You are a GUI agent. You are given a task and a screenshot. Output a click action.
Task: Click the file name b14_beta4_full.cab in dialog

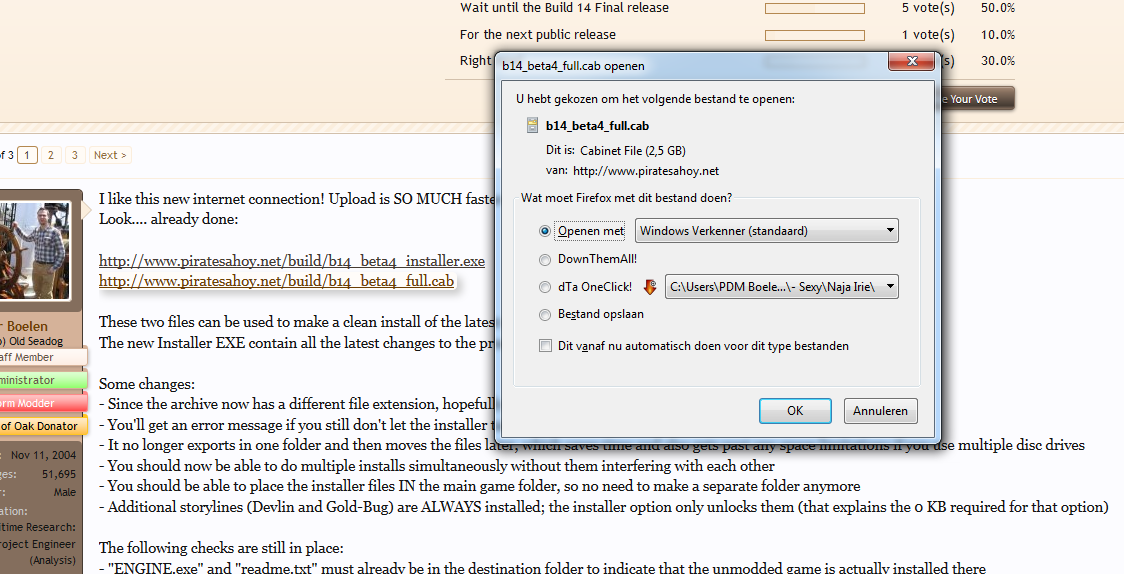(597, 125)
